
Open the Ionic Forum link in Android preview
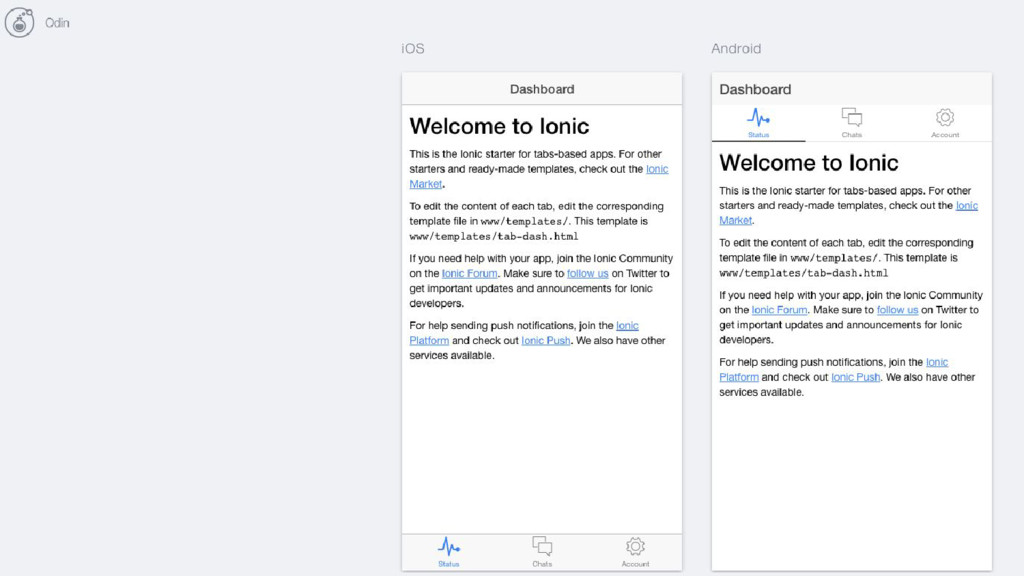pyautogui.click(x=779, y=310)
